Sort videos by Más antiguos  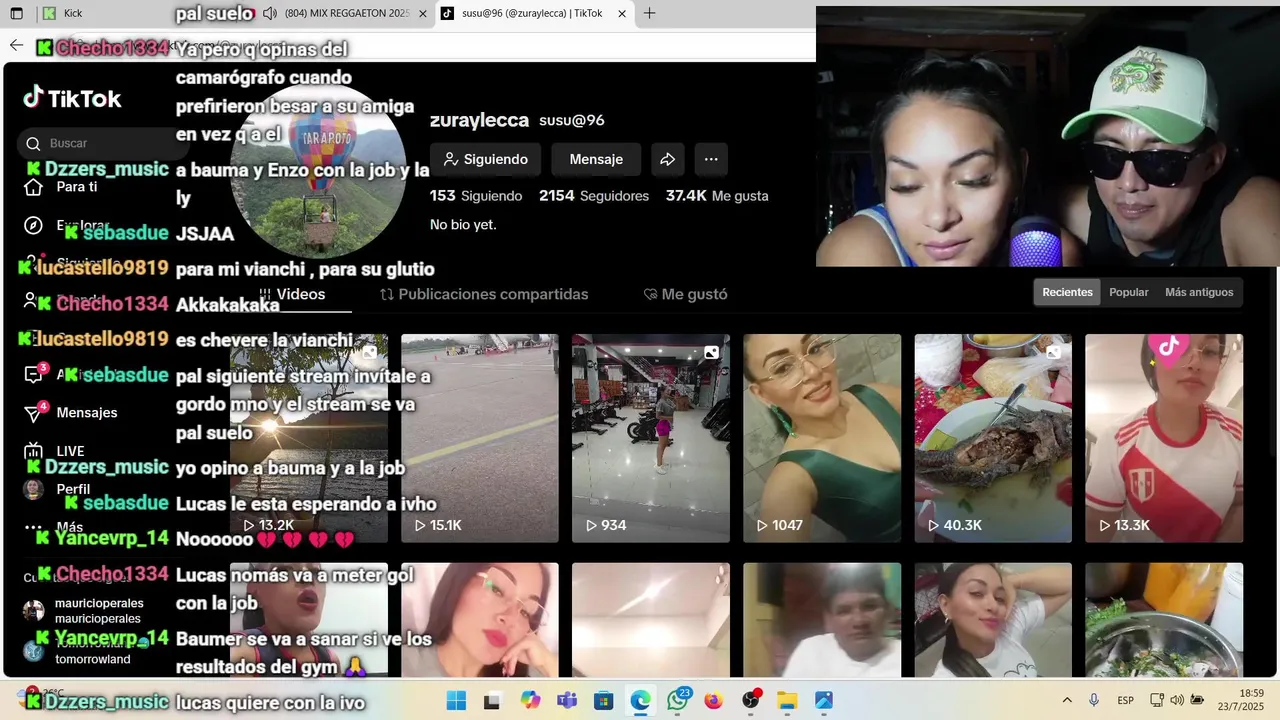[x=1199, y=292]
